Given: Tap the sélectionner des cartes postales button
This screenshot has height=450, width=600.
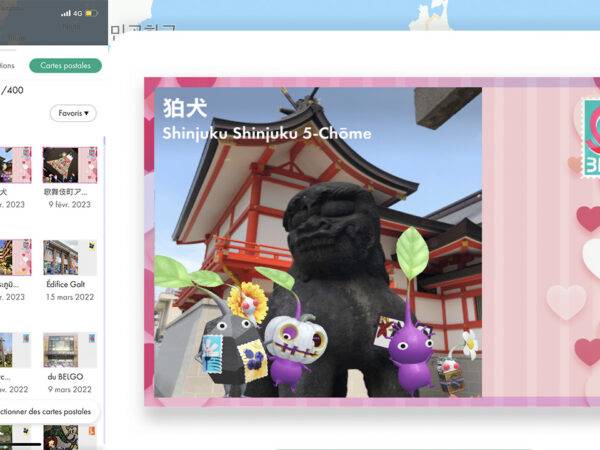Looking at the screenshot, I should tap(46, 412).
